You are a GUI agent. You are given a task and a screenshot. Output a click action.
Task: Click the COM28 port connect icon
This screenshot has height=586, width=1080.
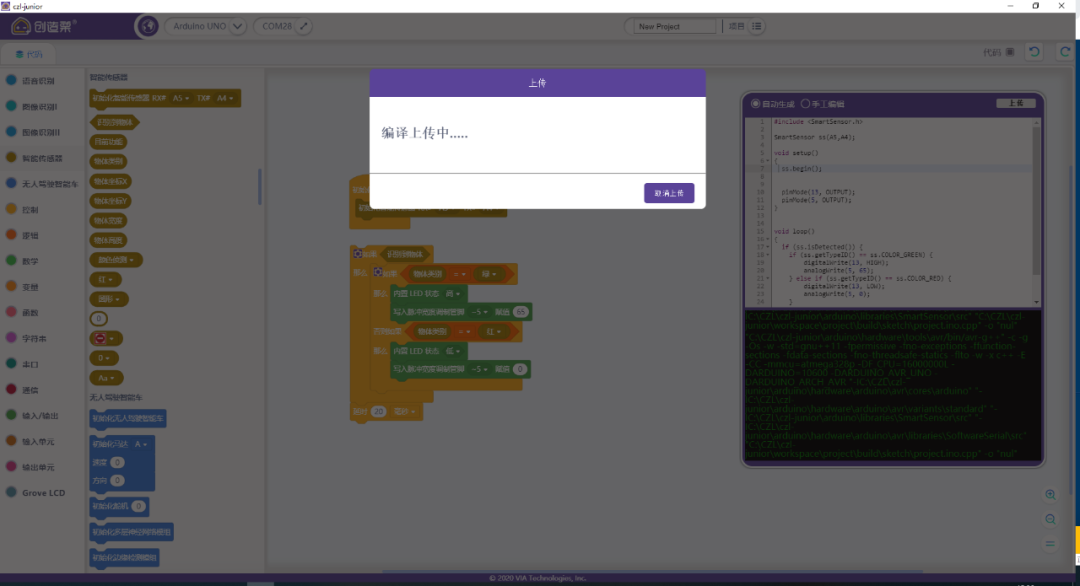[304, 27]
